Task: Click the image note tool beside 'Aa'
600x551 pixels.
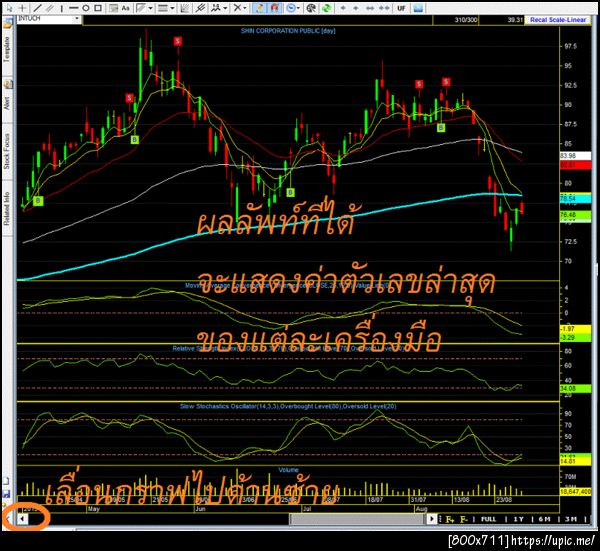Action: point(113,8)
